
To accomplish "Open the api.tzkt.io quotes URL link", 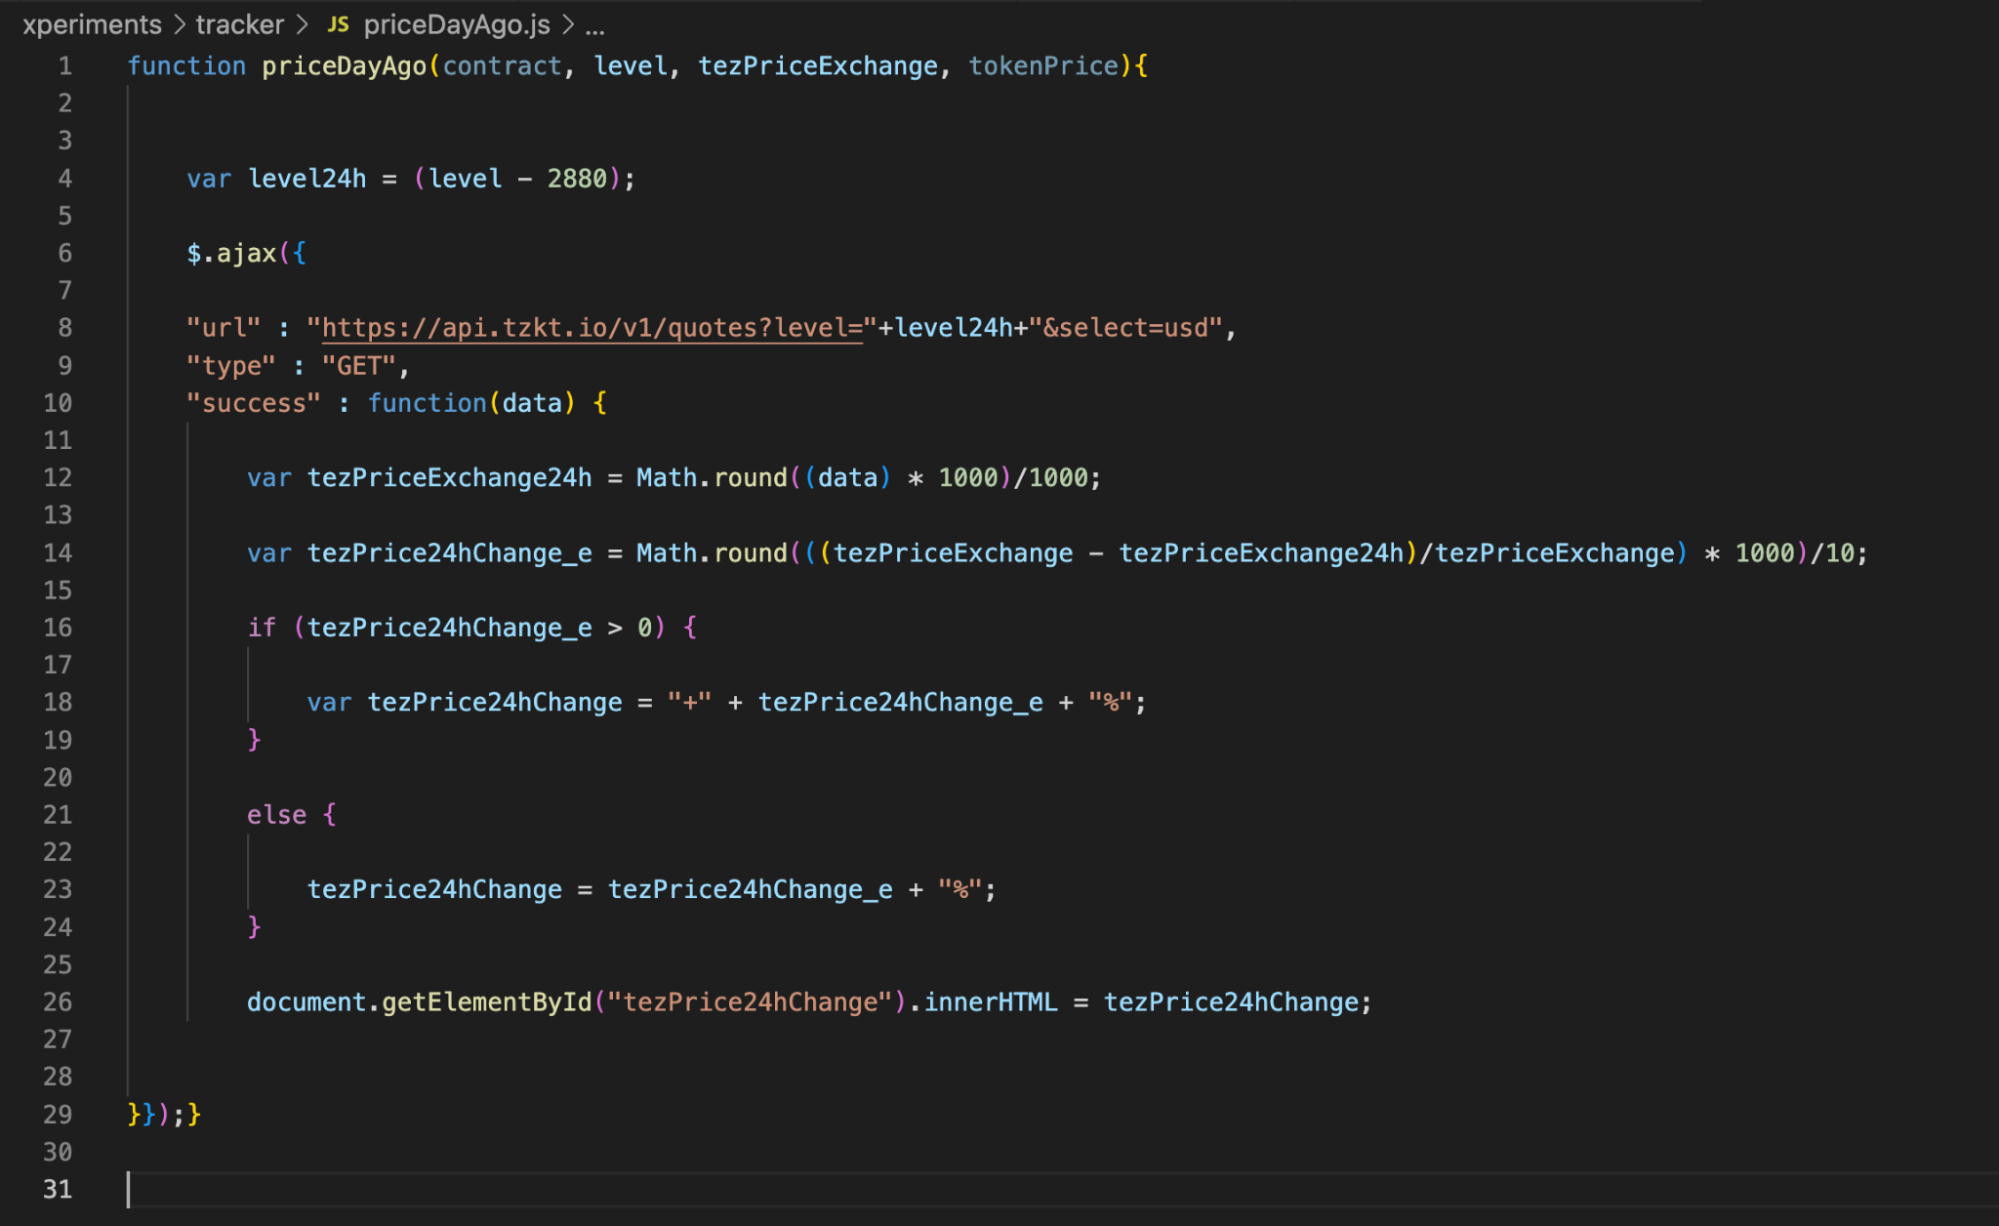I will coord(591,328).
